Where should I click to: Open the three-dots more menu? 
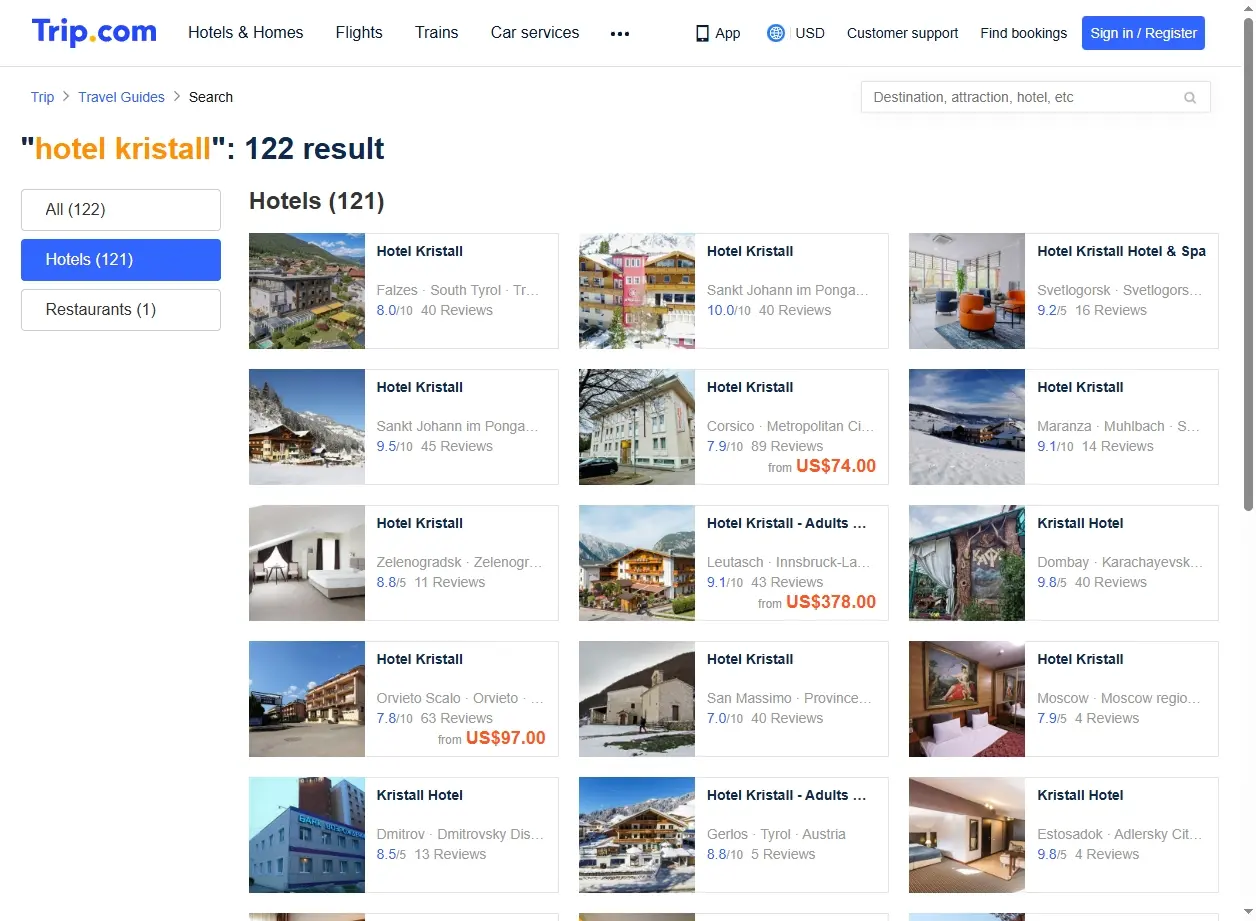coord(620,33)
